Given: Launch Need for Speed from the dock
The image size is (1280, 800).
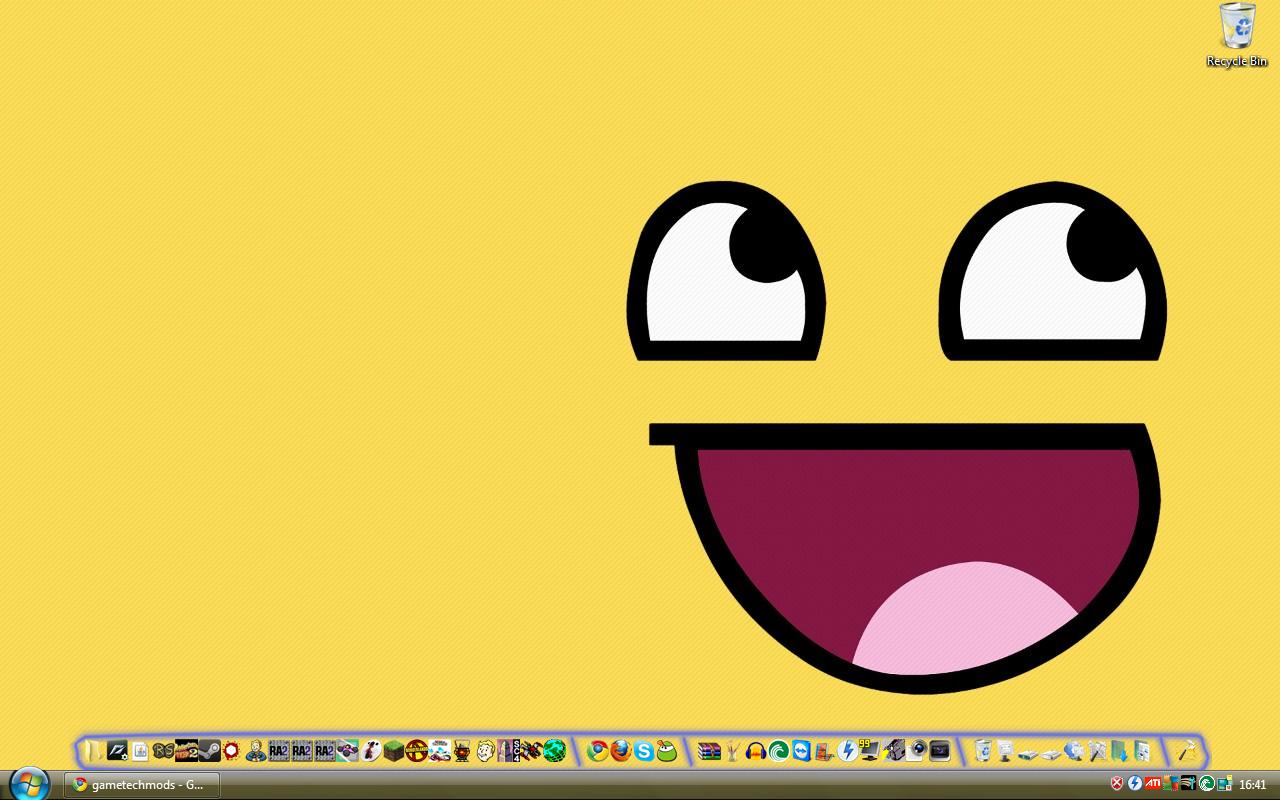Looking at the screenshot, I should [117, 750].
